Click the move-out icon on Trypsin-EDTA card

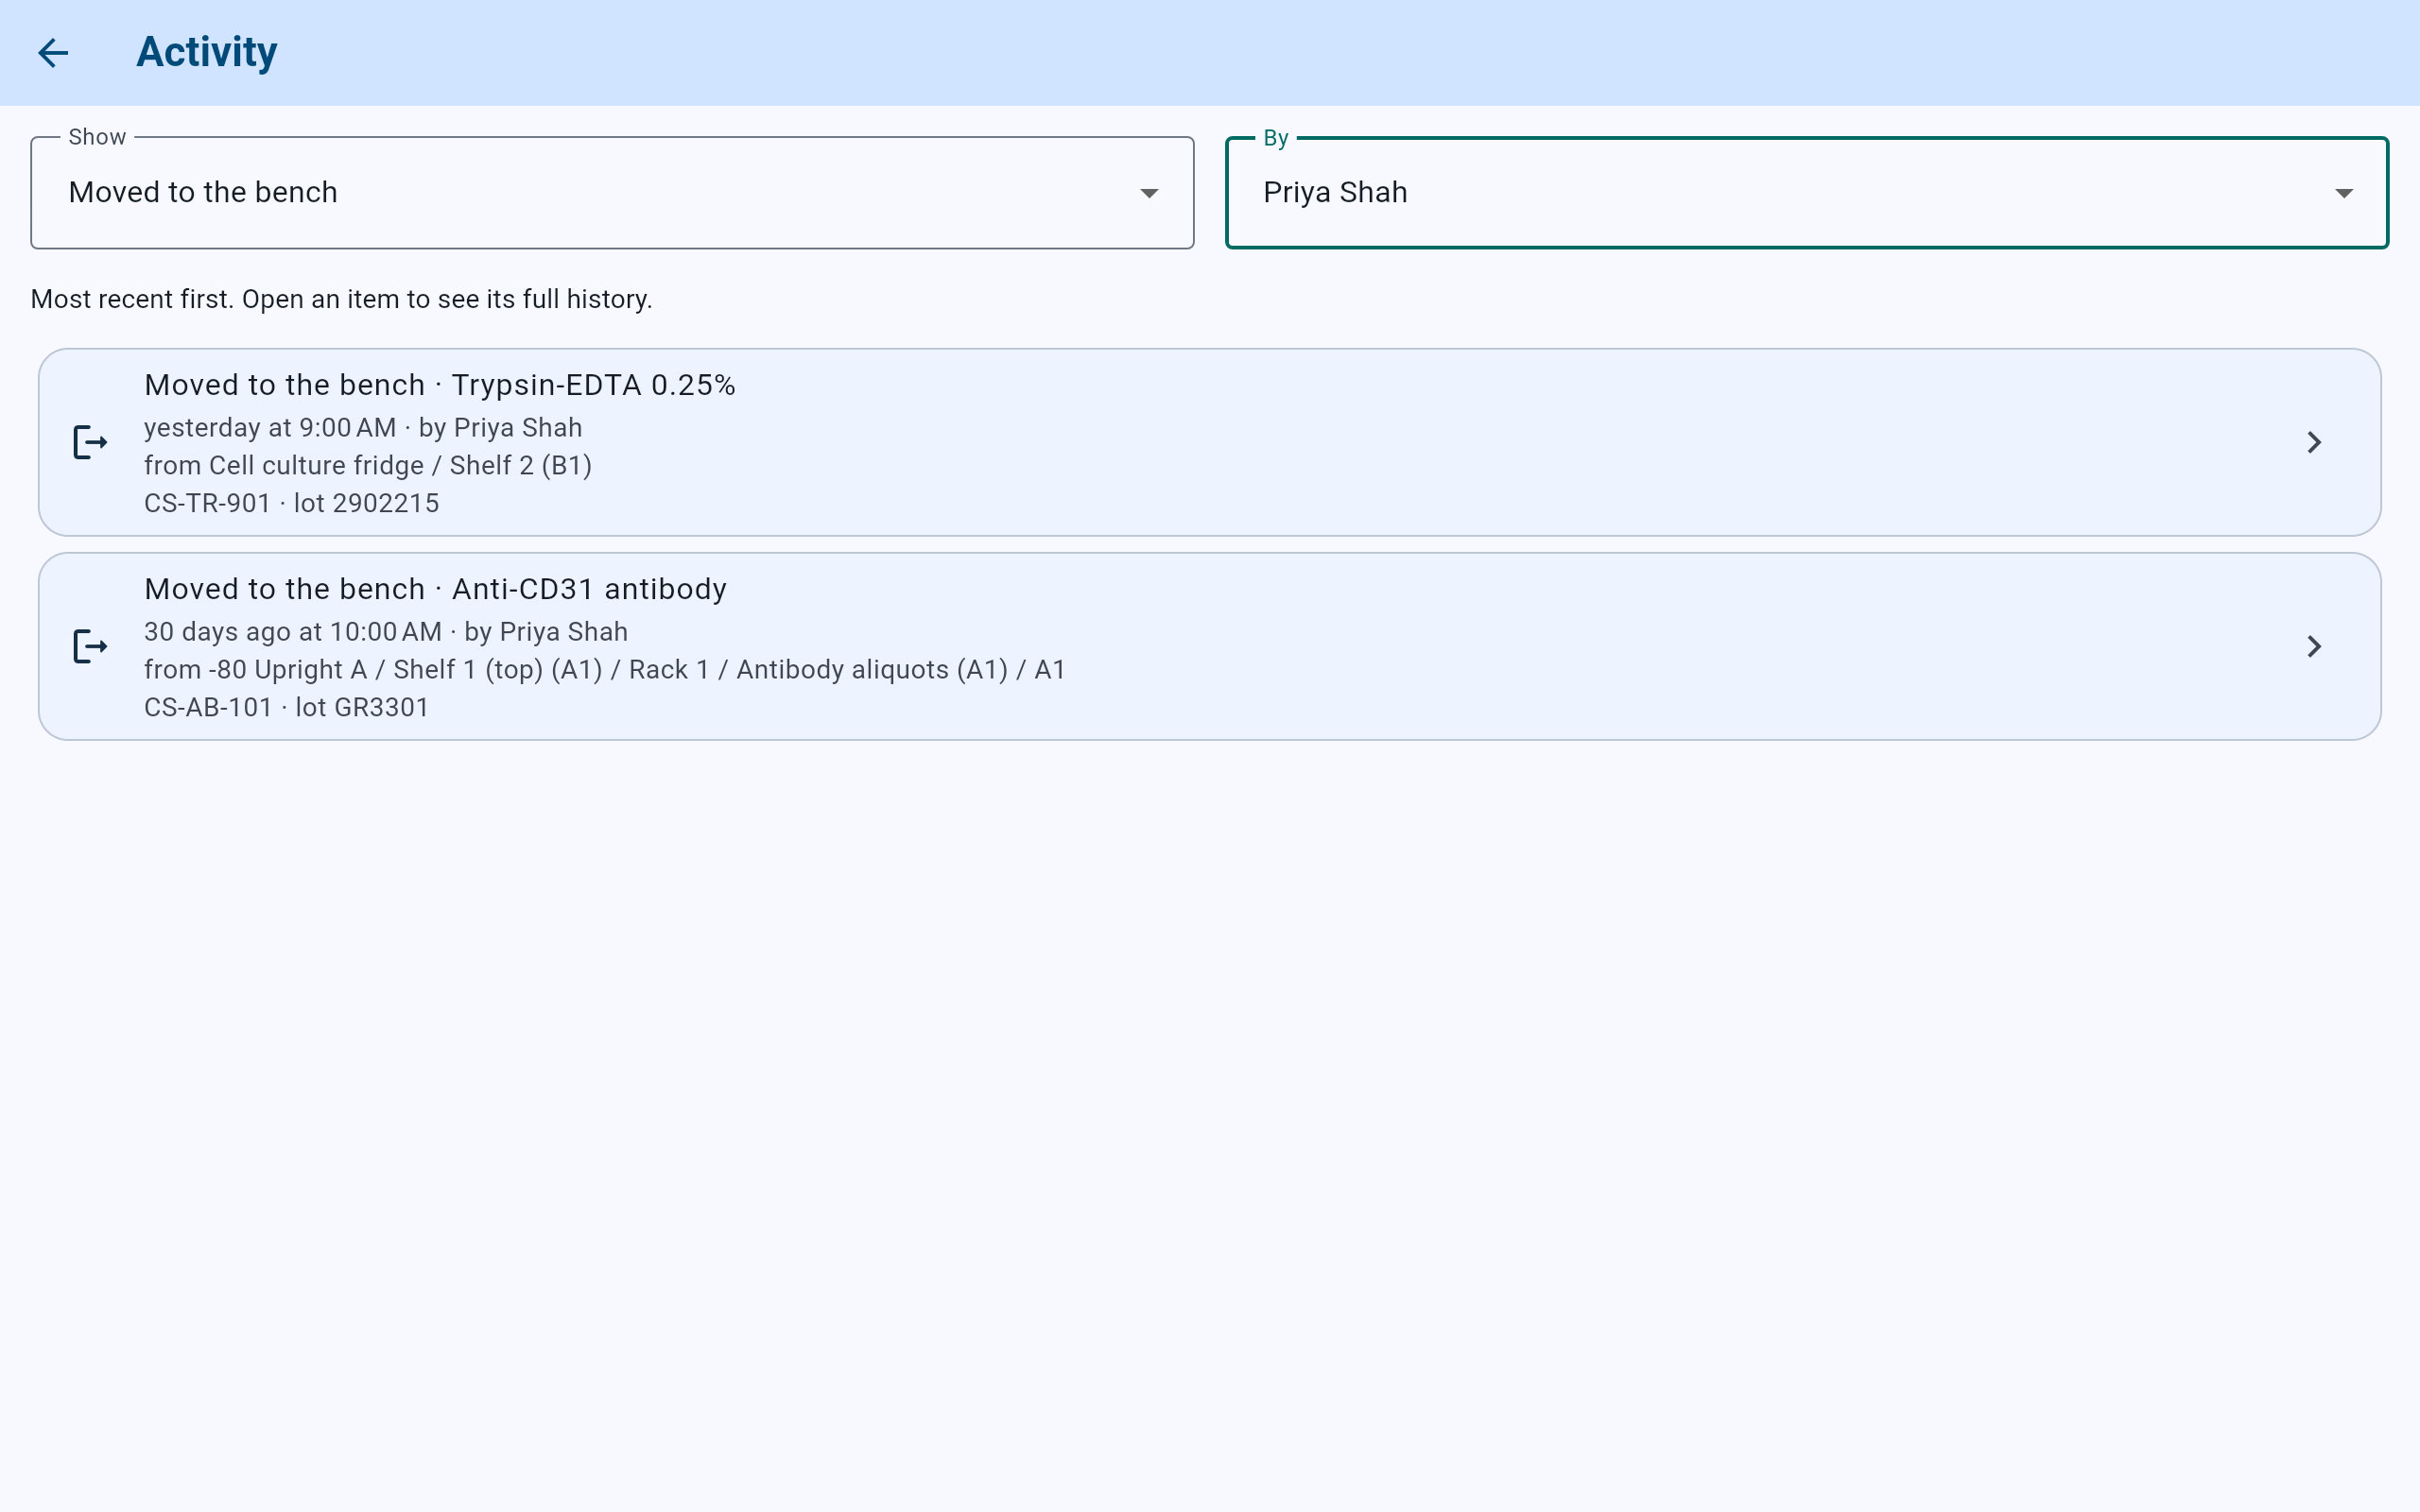pyautogui.click(x=90, y=442)
